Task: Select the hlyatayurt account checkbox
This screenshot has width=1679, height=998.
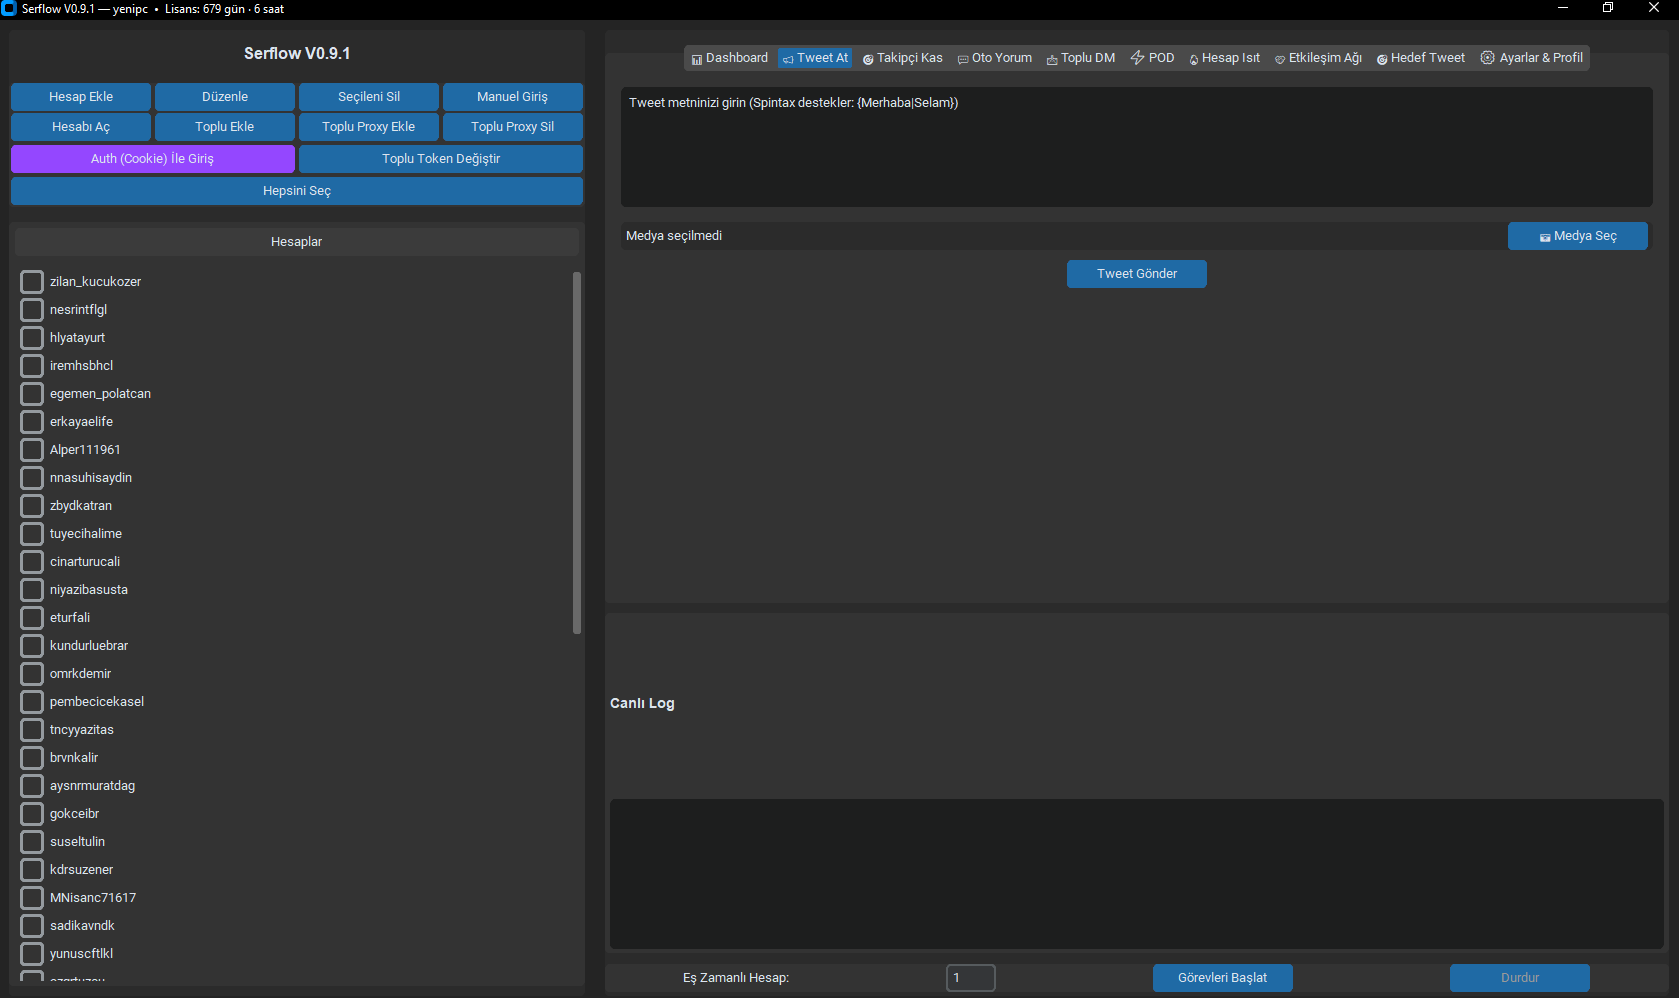Action: coord(32,338)
